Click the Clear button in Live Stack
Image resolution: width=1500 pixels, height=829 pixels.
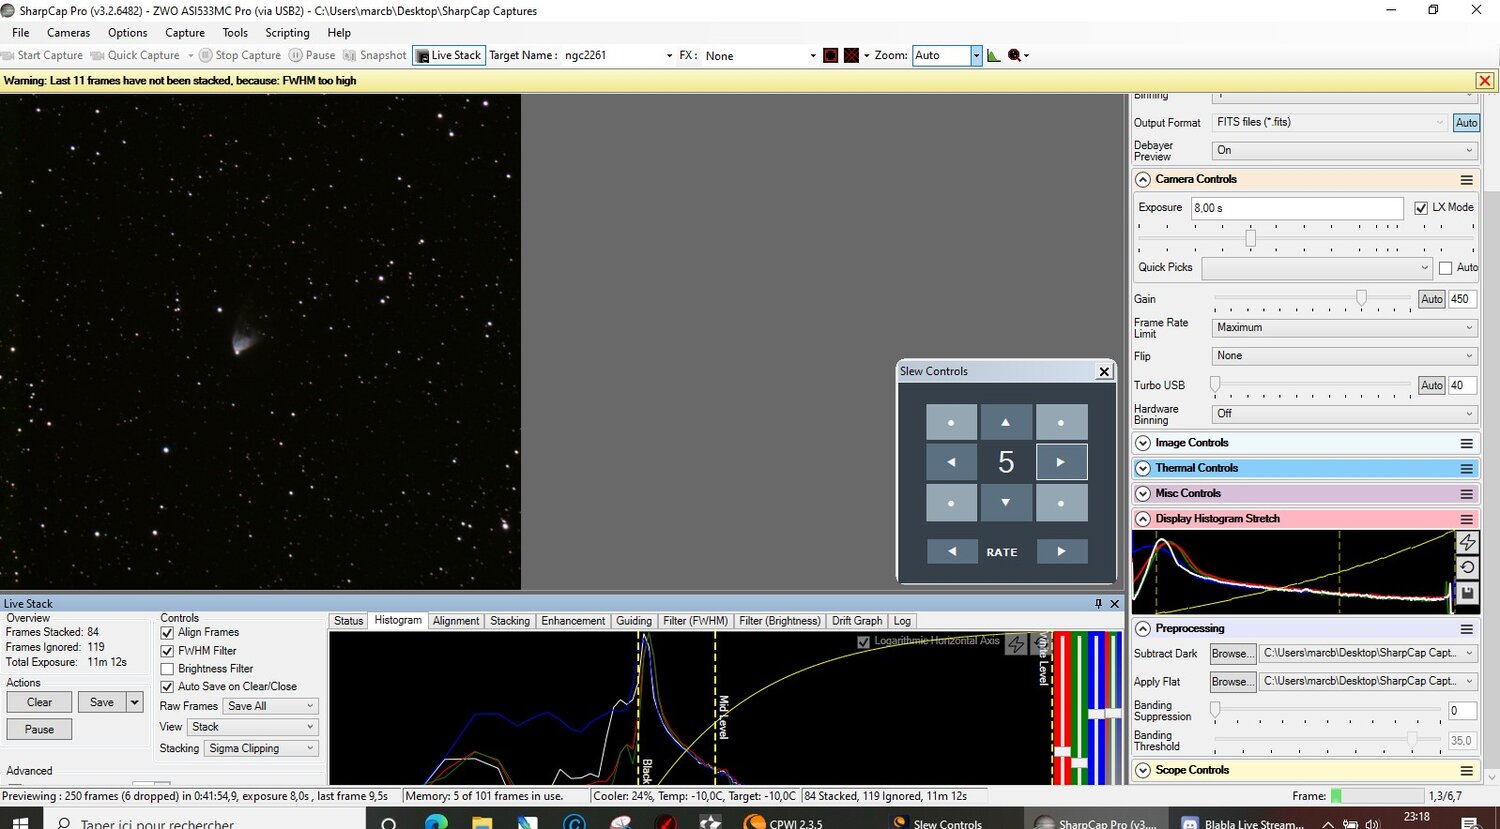tap(39, 703)
